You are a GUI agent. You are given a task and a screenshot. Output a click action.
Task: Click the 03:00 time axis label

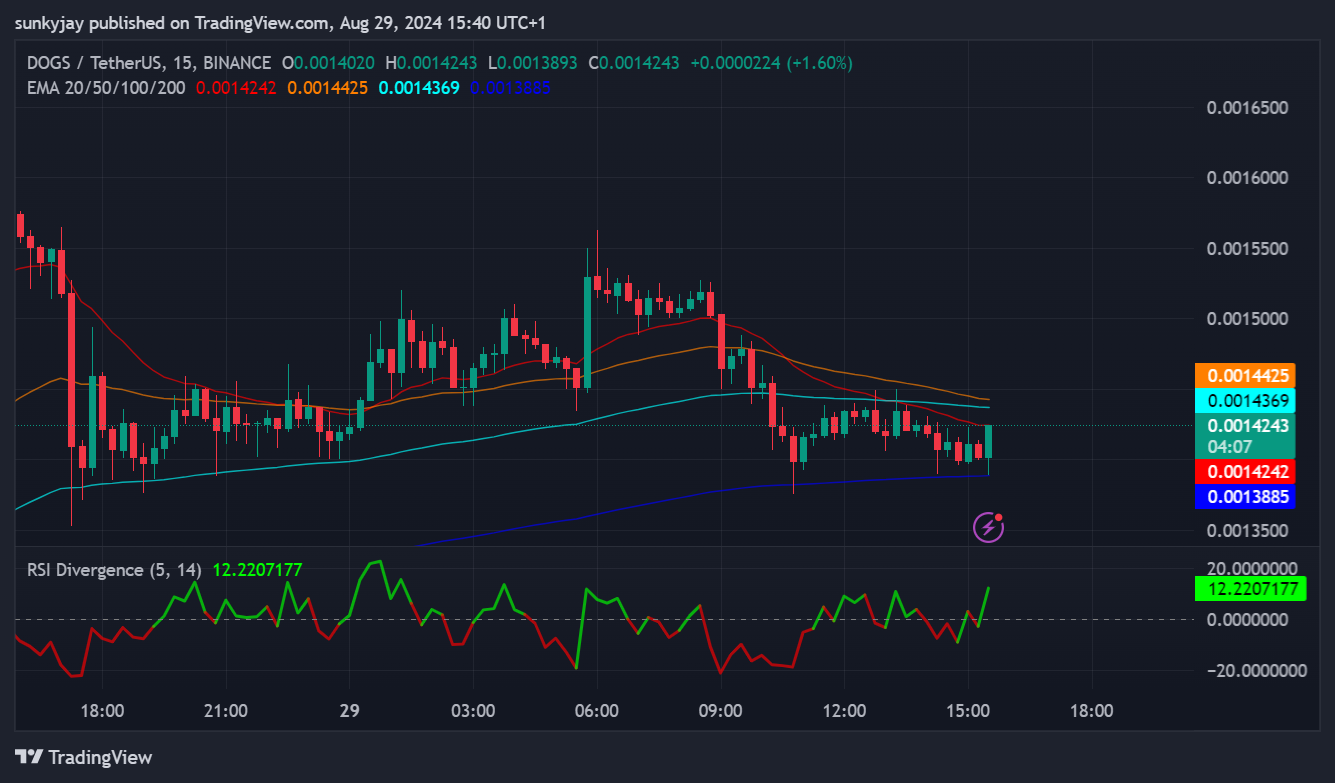pyautogui.click(x=473, y=711)
